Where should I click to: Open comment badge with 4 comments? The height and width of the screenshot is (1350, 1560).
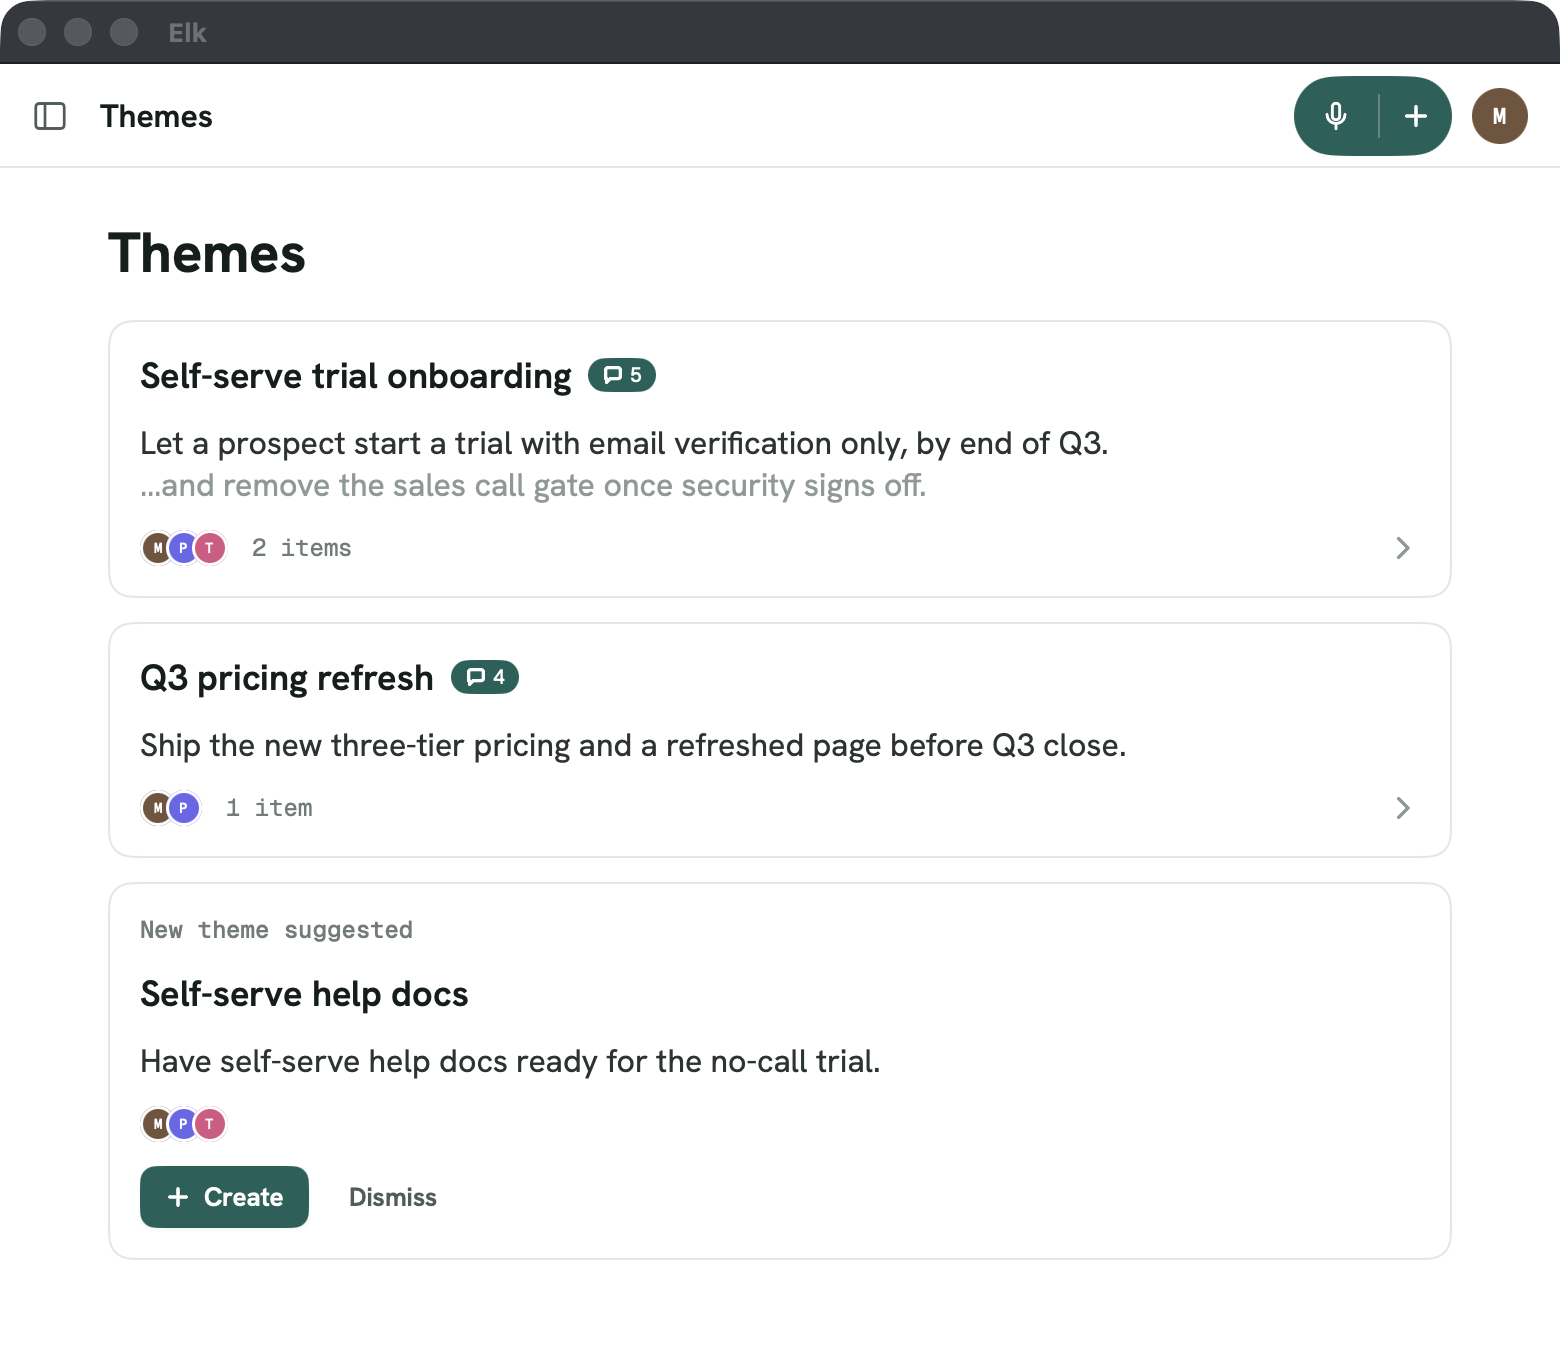click(x=485, y=677)
